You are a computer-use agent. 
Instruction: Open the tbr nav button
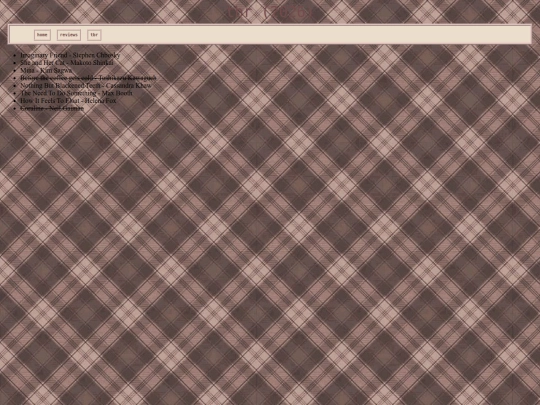pyautogui.click(x=94, y=35)
